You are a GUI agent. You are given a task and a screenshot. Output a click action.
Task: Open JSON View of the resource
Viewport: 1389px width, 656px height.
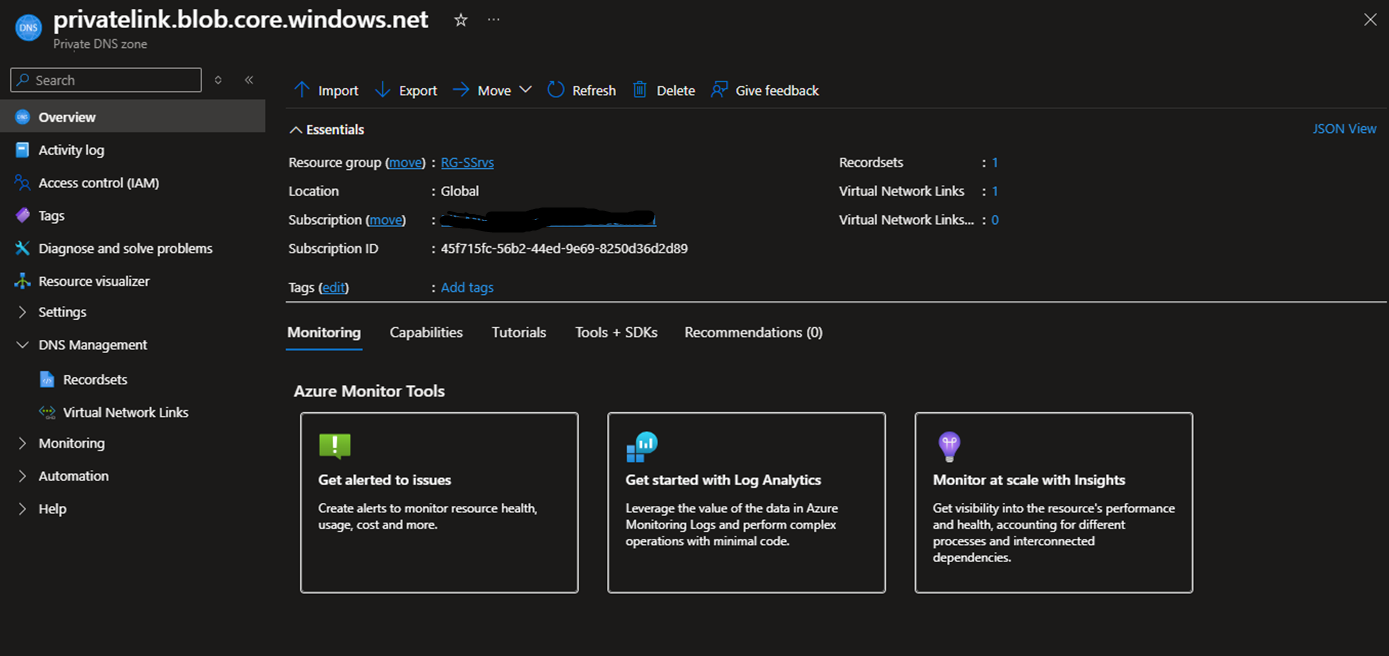point(1344,128)
